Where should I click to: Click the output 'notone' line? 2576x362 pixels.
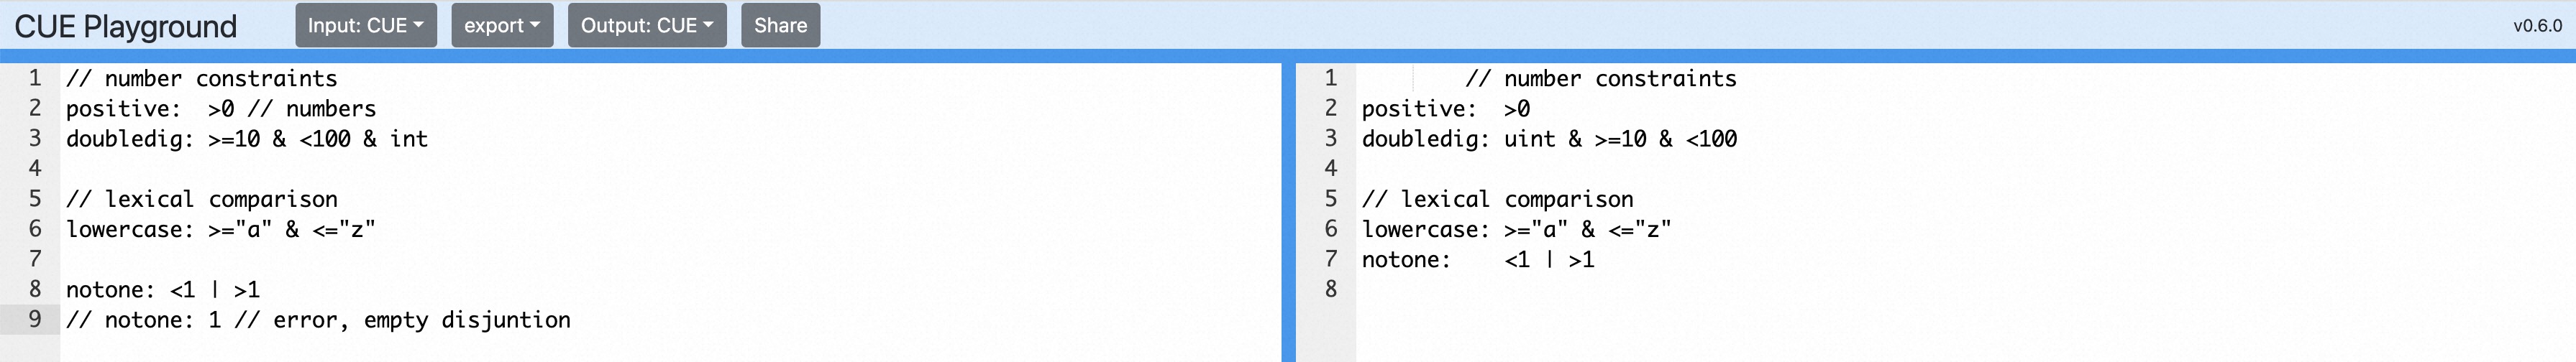pos(1477,260)
